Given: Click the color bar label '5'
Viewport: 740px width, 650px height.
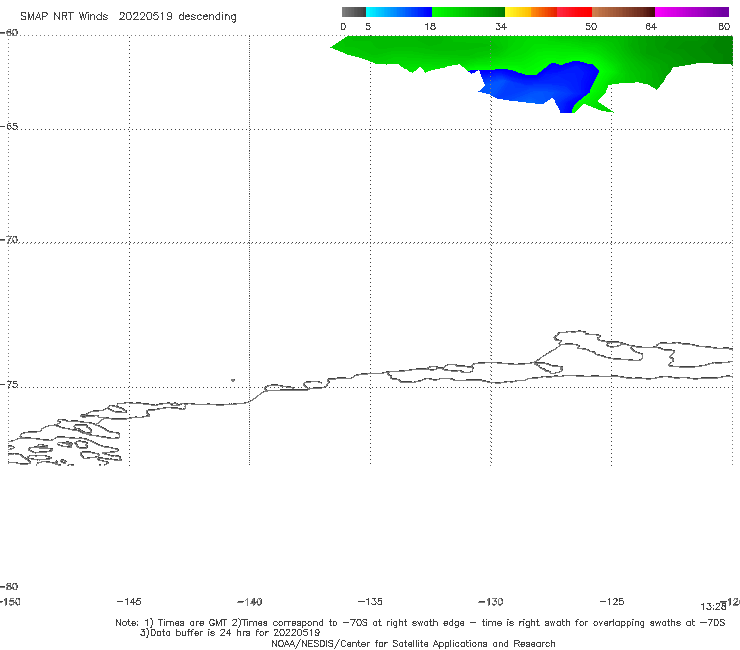Looking at the screenshot, I should pyautogui.click(x=368, y=26).
